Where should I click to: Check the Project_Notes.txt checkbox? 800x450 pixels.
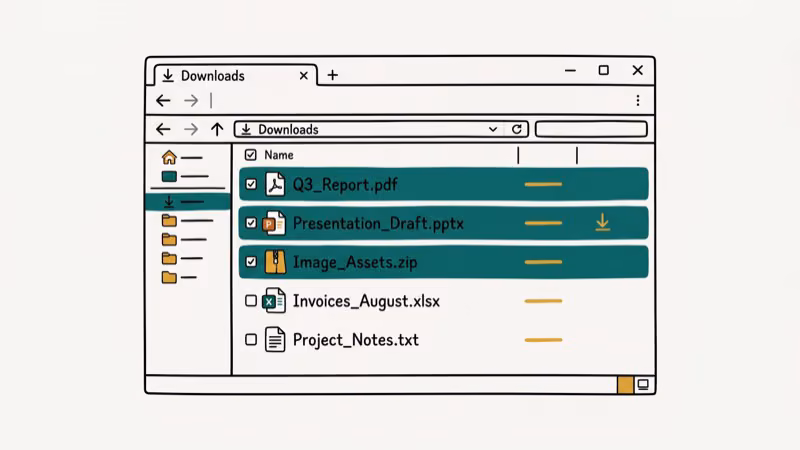click(251, 340)
